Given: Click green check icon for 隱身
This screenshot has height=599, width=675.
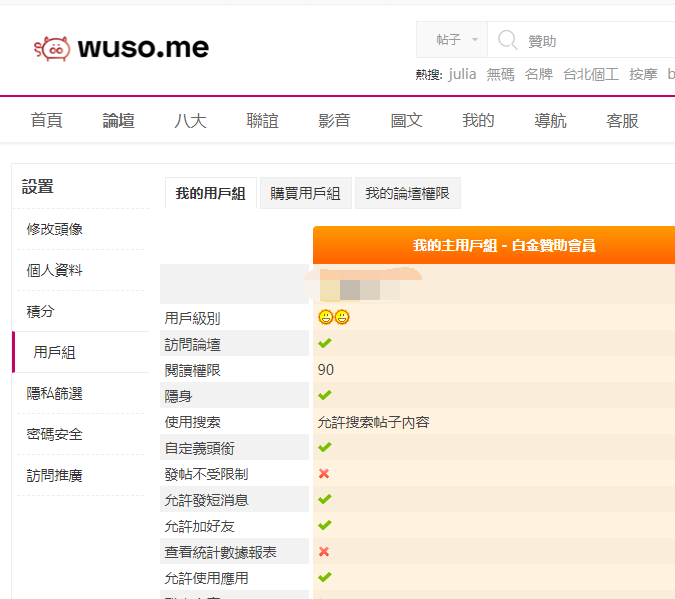Looking at the screenshot, I should (x=325, y=395).
